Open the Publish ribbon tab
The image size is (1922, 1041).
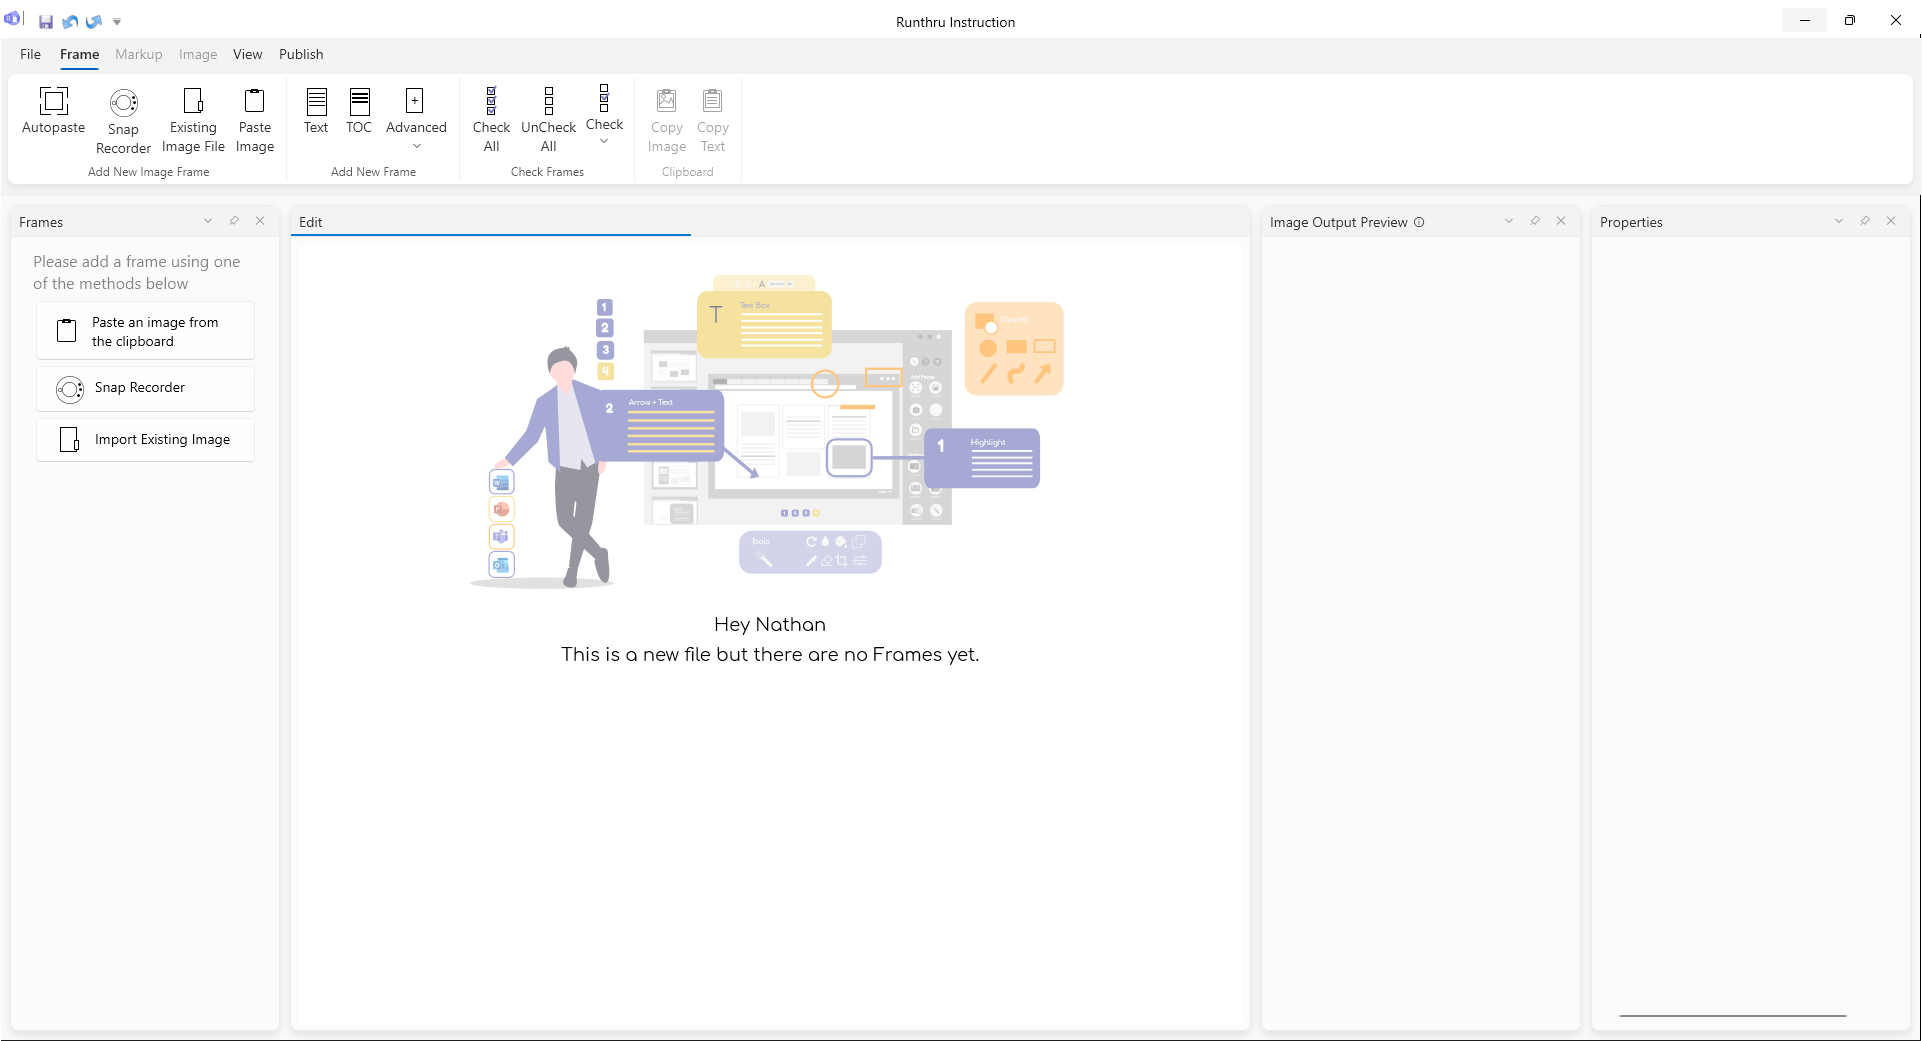pyautogui.click(x=301, y=54)
